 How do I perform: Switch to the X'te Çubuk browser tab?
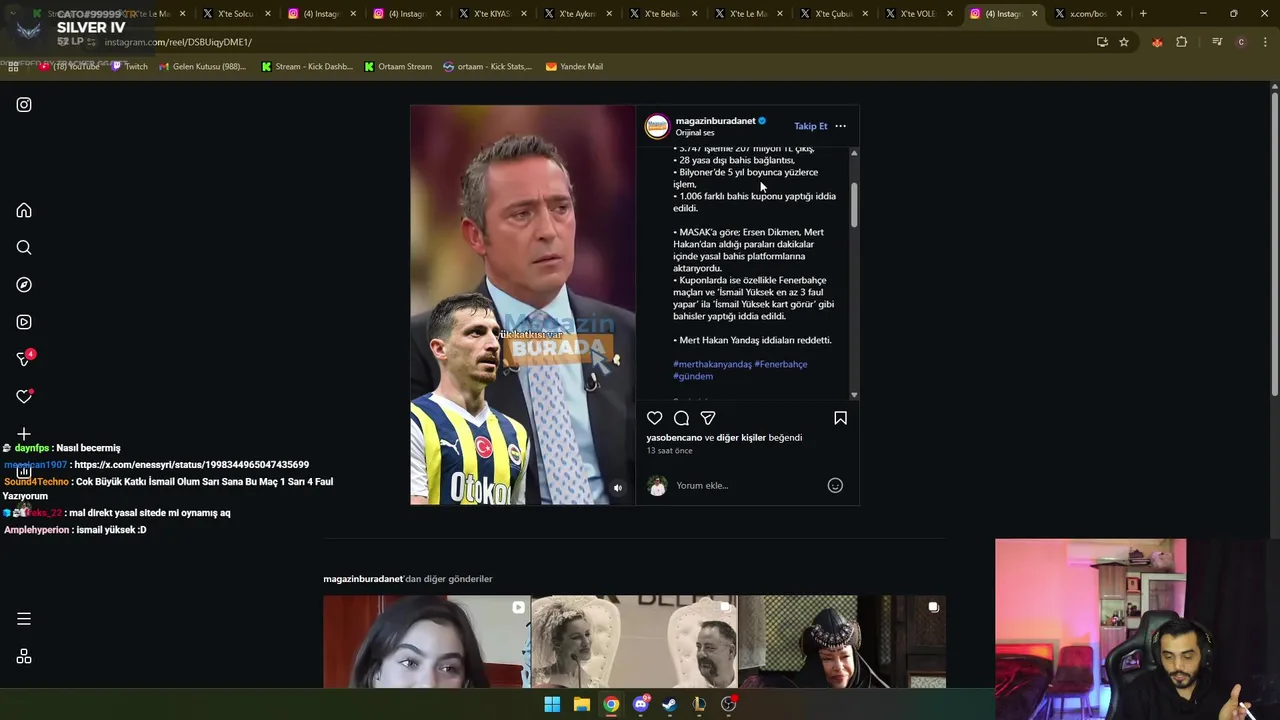(833, 14)
